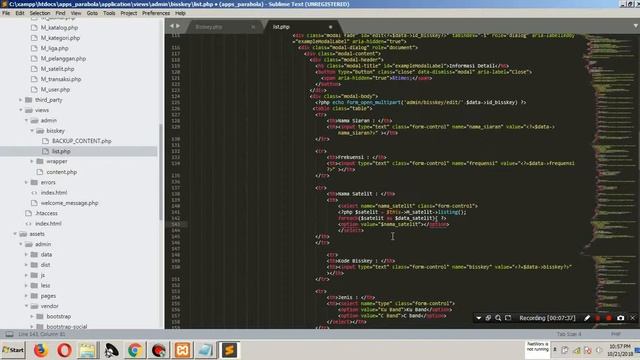The height and width of the screenshot is (360, 640).
Task: Open Google Chrome from the taskbar
Action: coord(135,350)
